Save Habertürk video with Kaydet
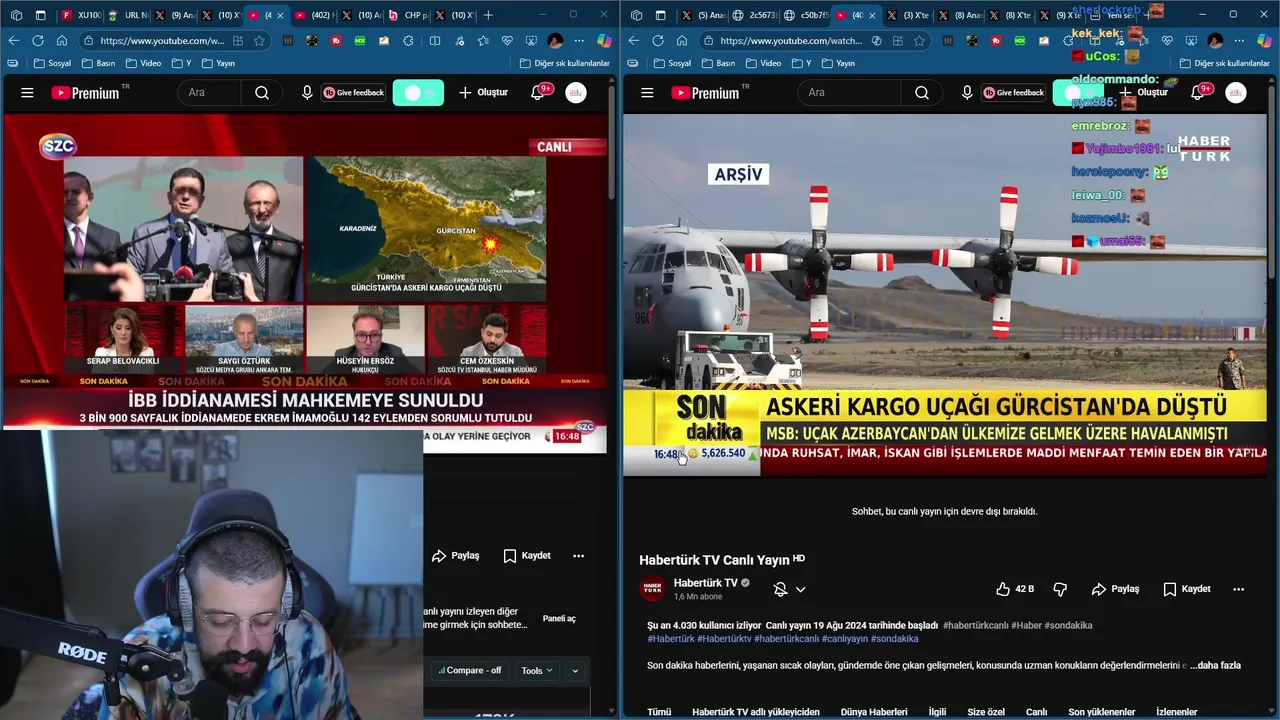1280x720 pixels. click(x=1186, y=589)
